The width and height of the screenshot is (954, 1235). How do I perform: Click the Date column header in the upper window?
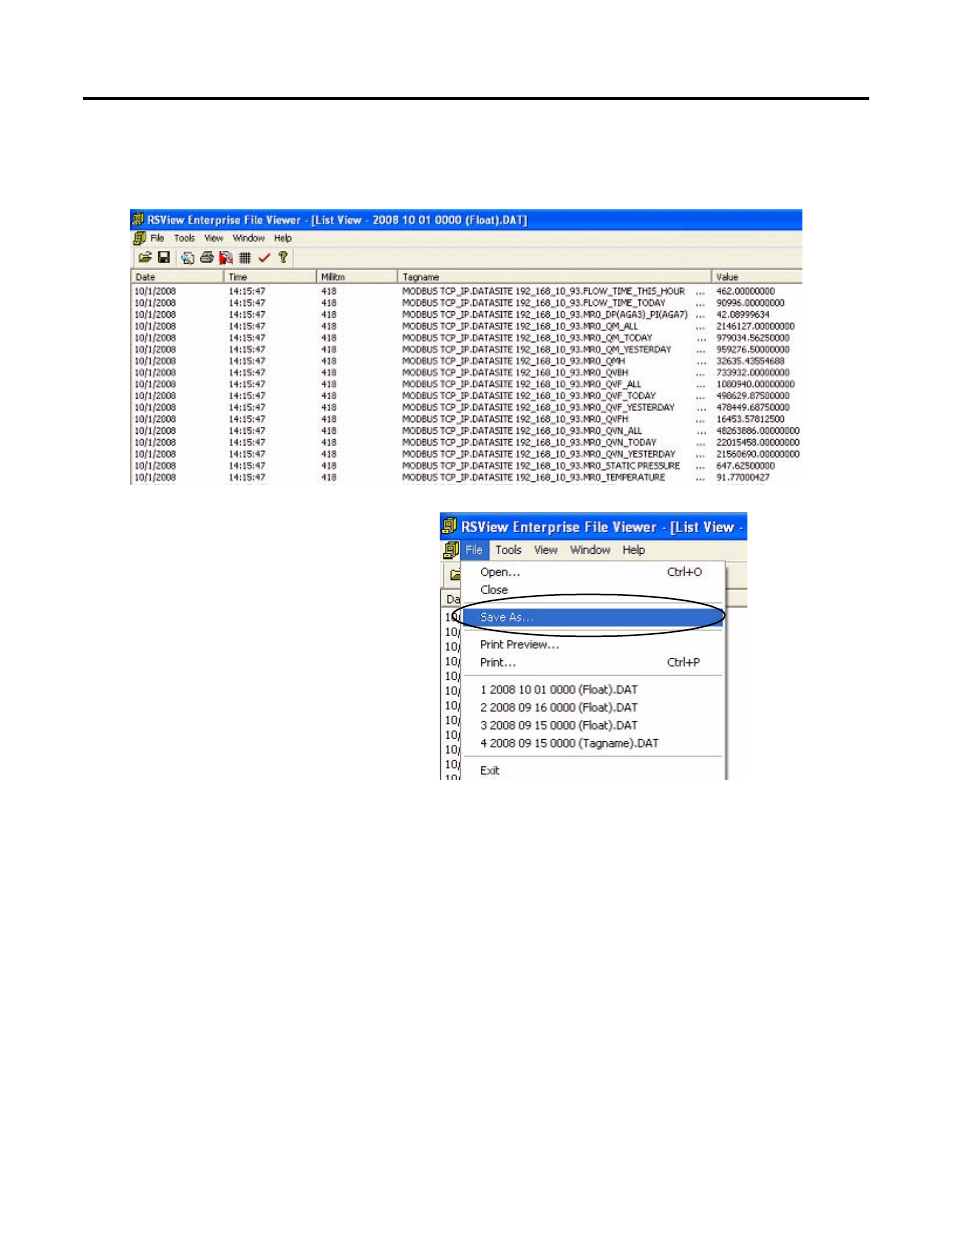[x=177, y=277]
